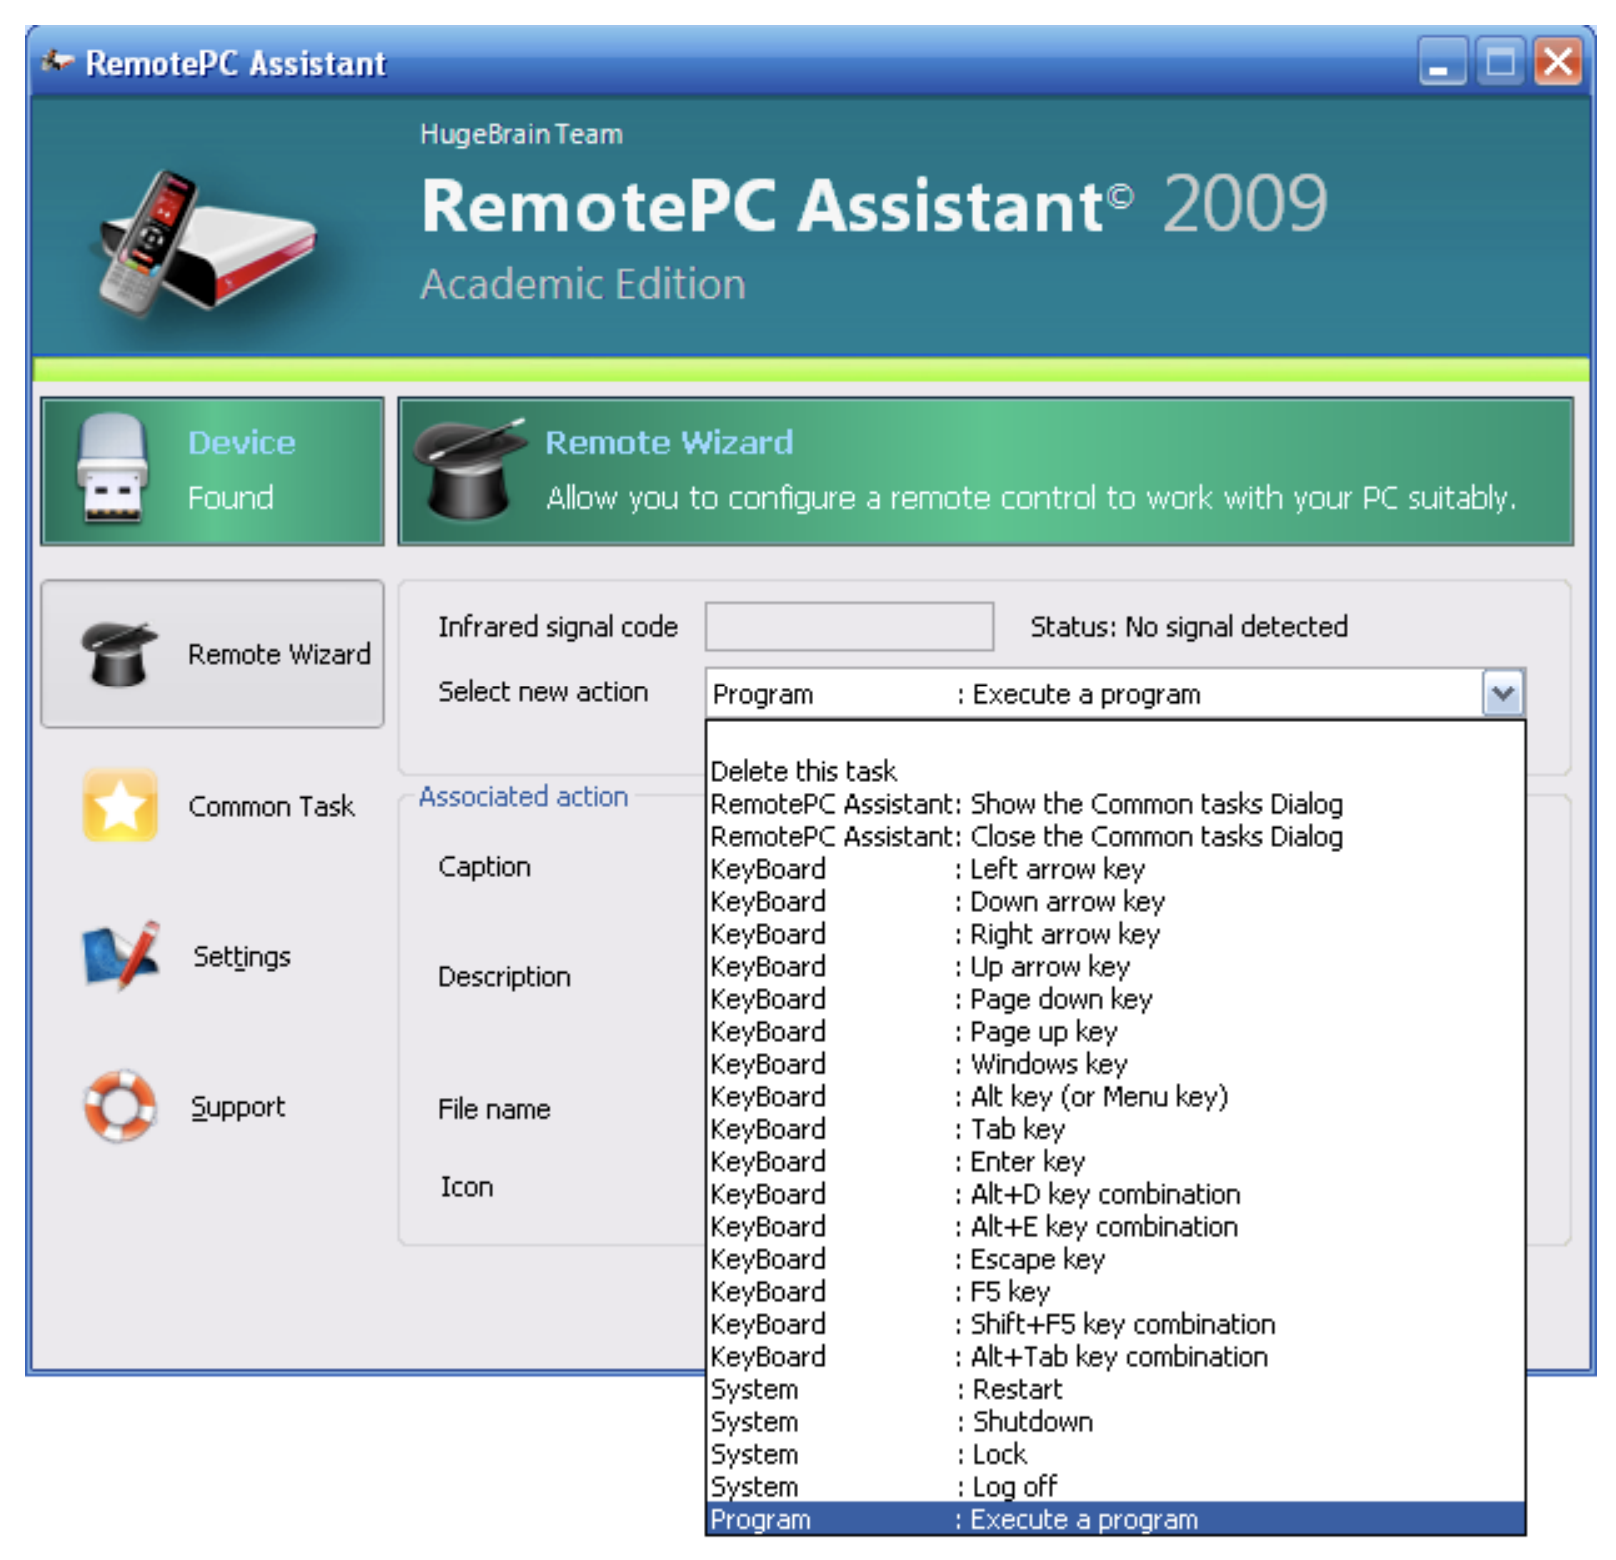Choose KeyBoard: Alt+Tab key combination
The height and width of the screenshot is (1560, 1616).
[1115, 1356]
